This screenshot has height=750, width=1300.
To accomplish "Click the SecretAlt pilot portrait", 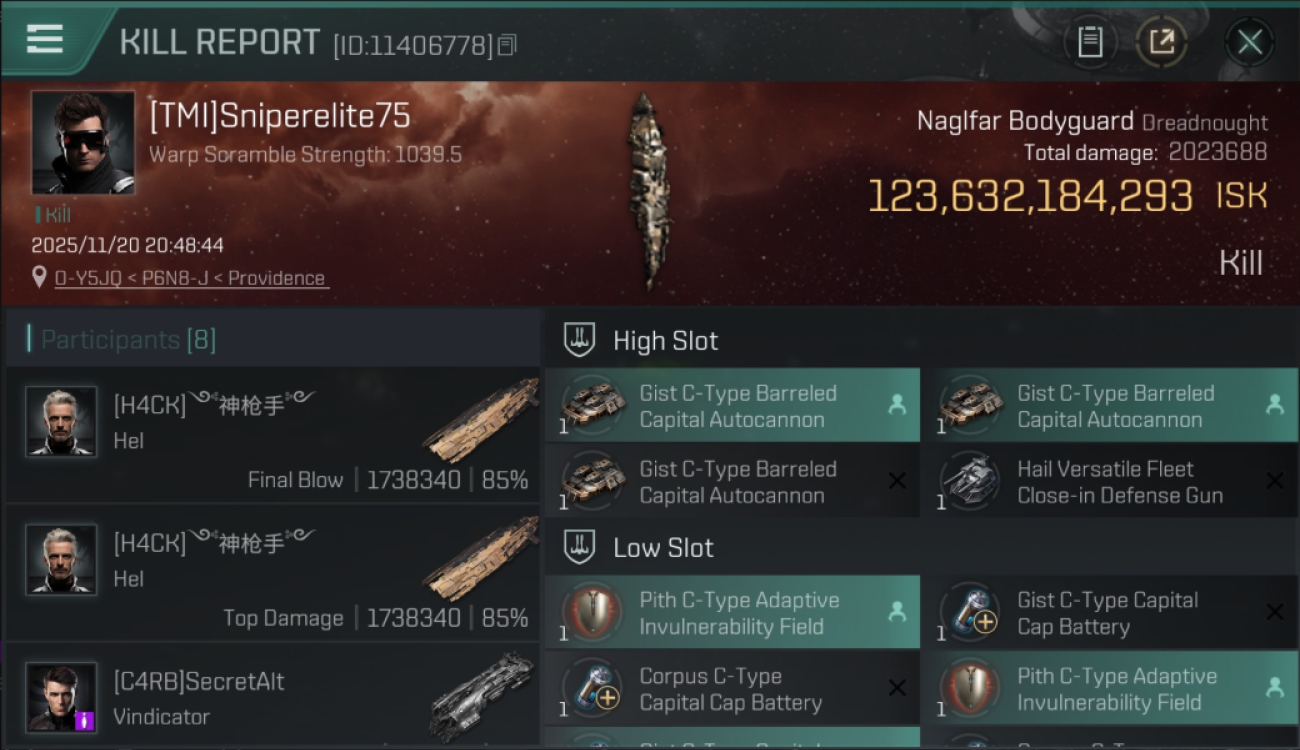I will (61, 696).
